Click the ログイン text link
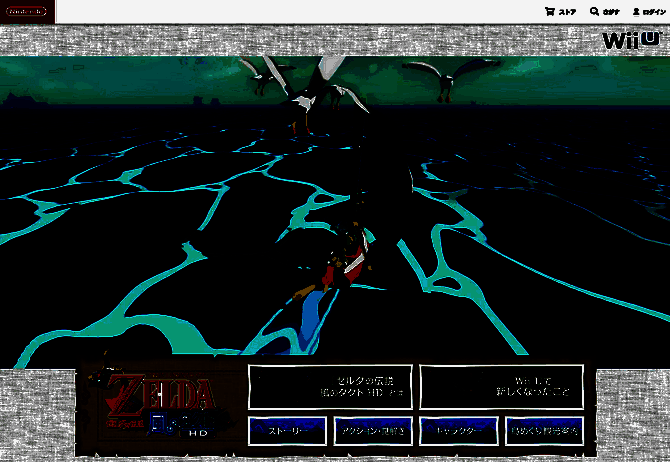The height and width of the screenshot is (462, 670). tap(652, 12)
